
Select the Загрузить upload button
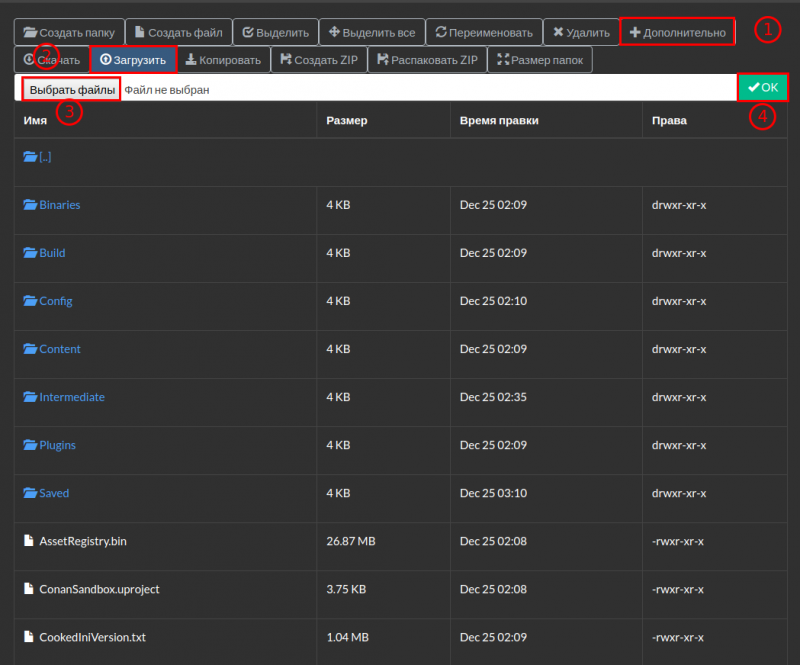click(x=133, y=60)
